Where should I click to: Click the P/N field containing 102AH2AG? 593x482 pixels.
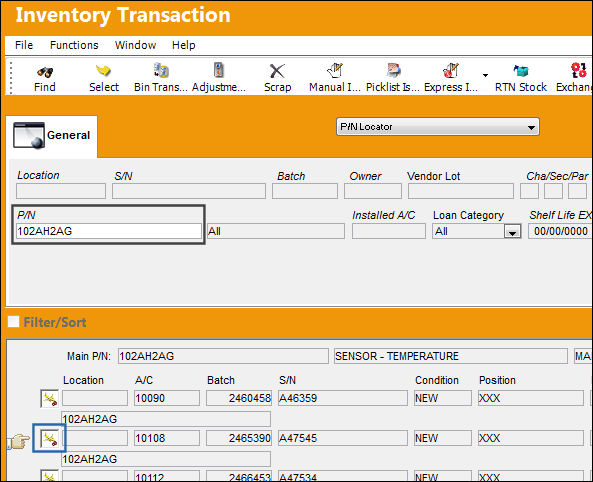point(109,231)
